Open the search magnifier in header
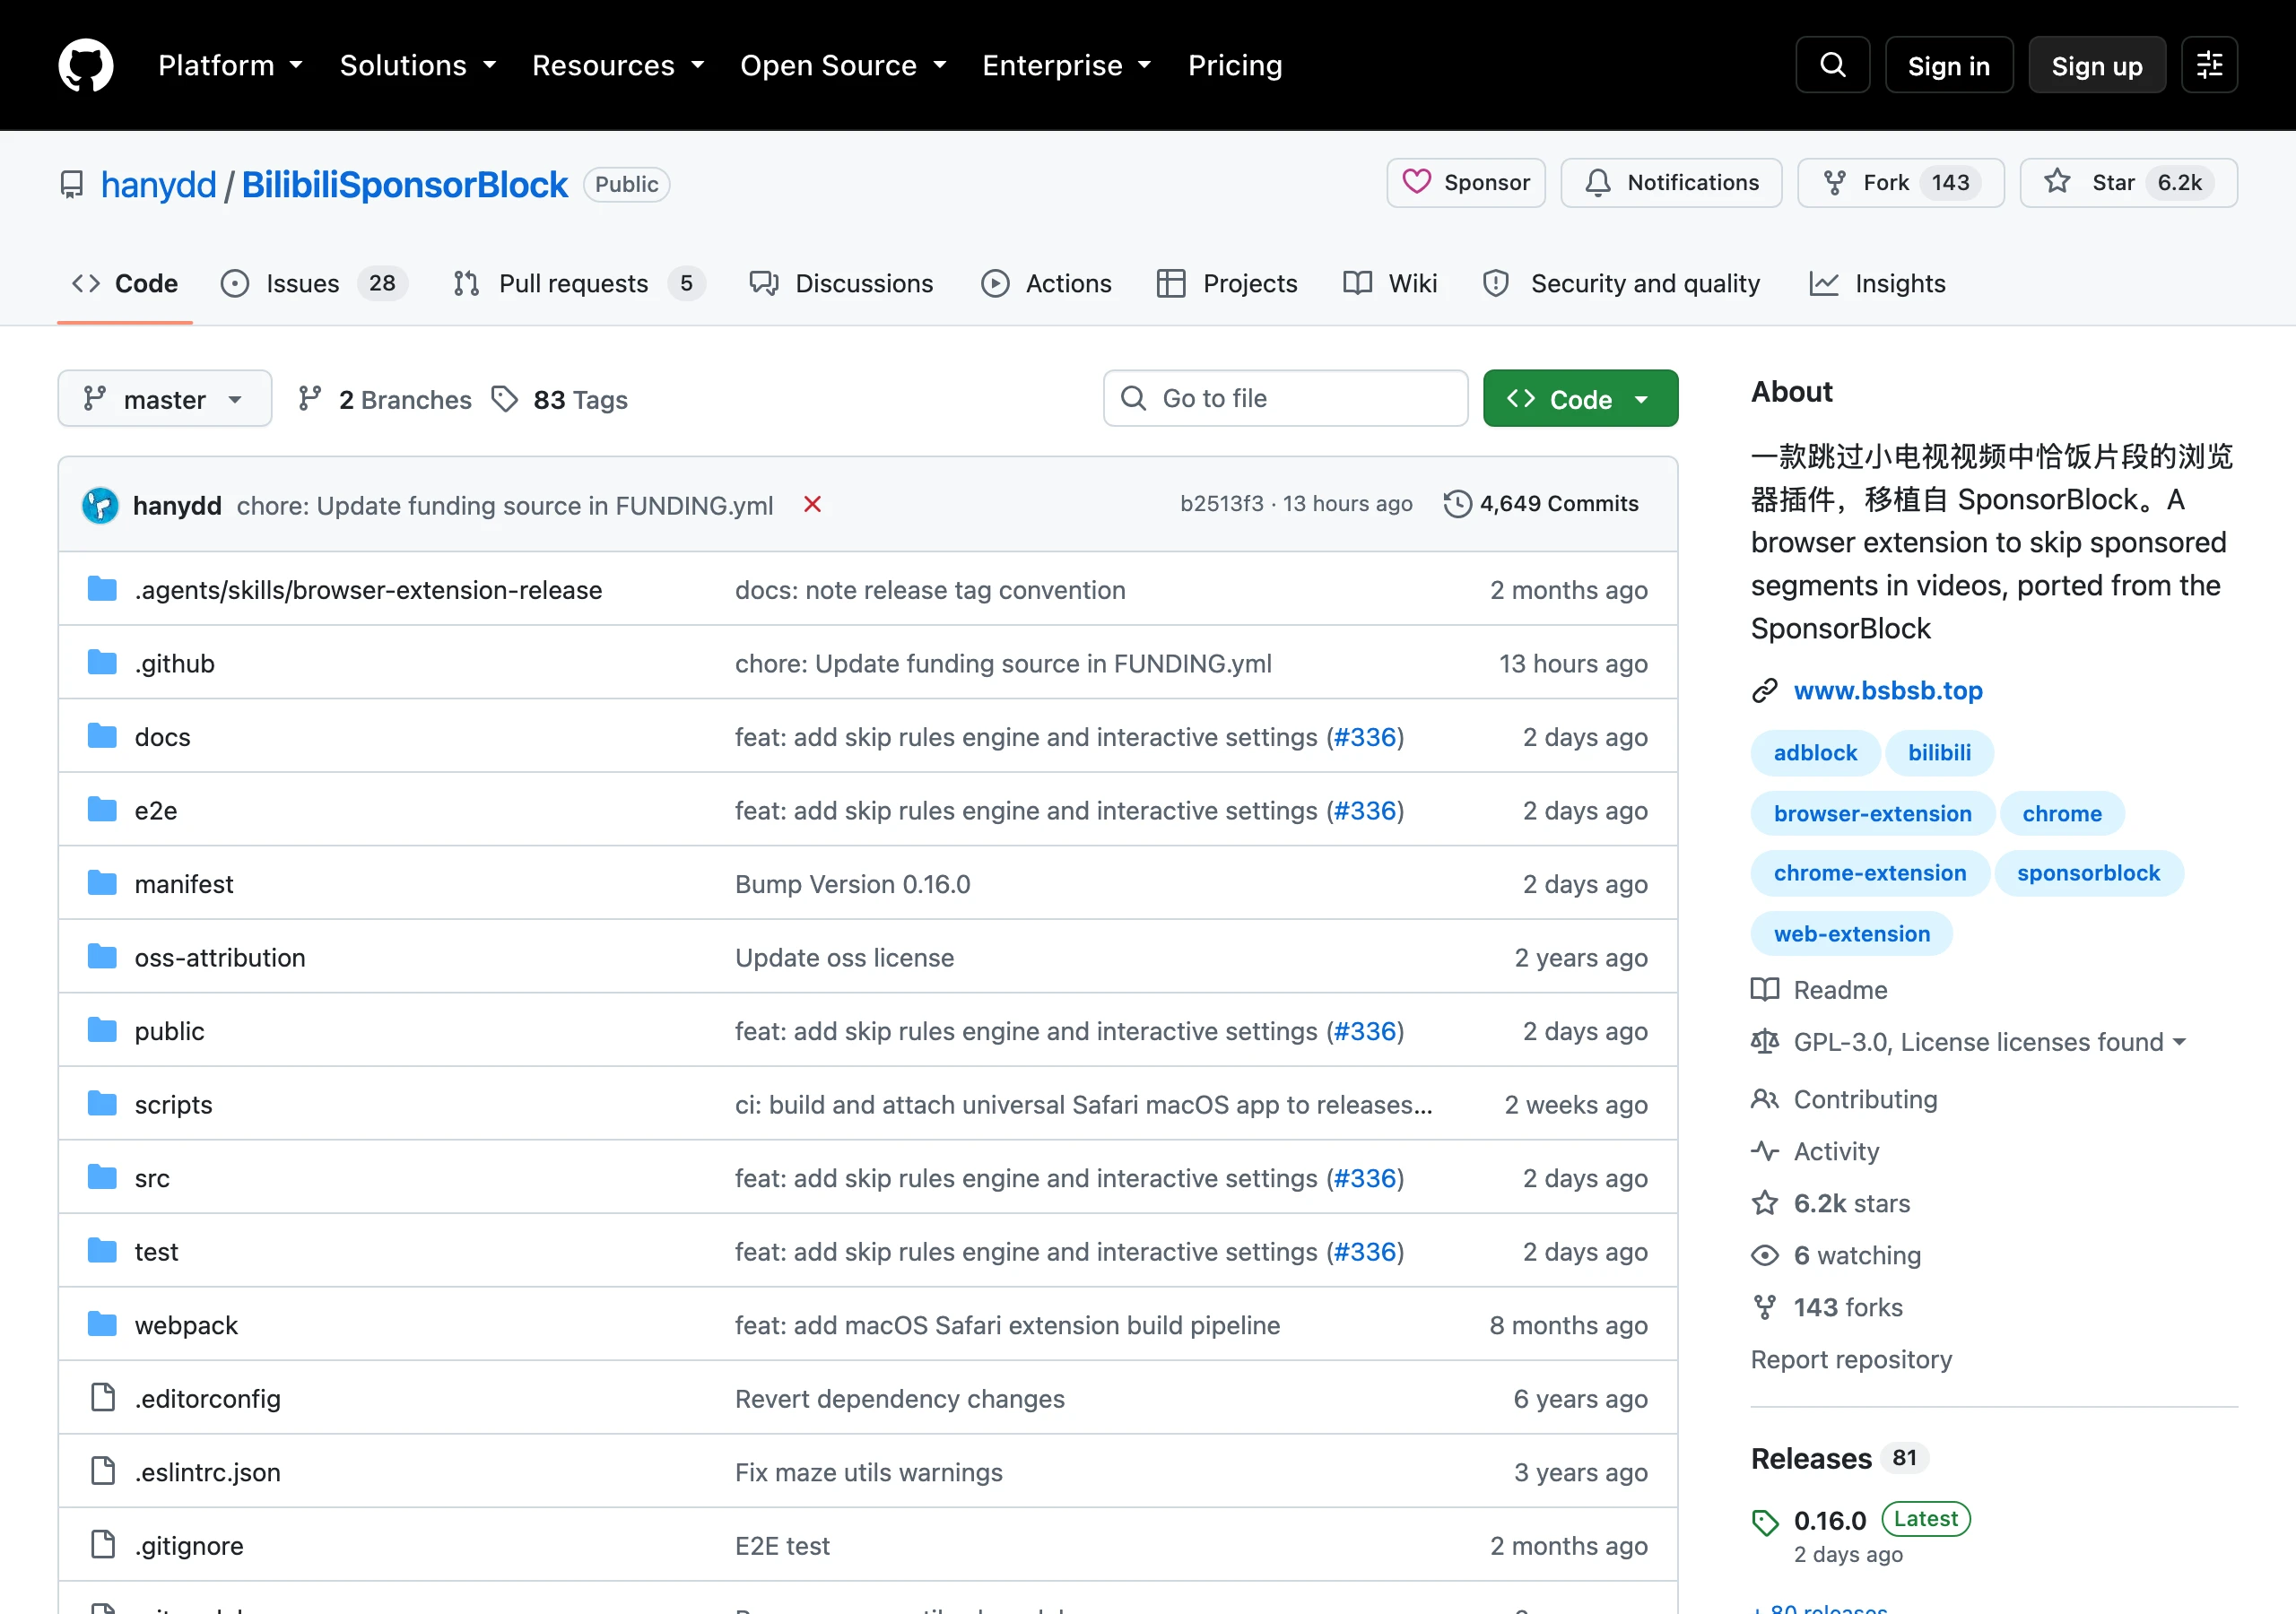Screen dimensions: 2296x1614 pos(1832,65)
